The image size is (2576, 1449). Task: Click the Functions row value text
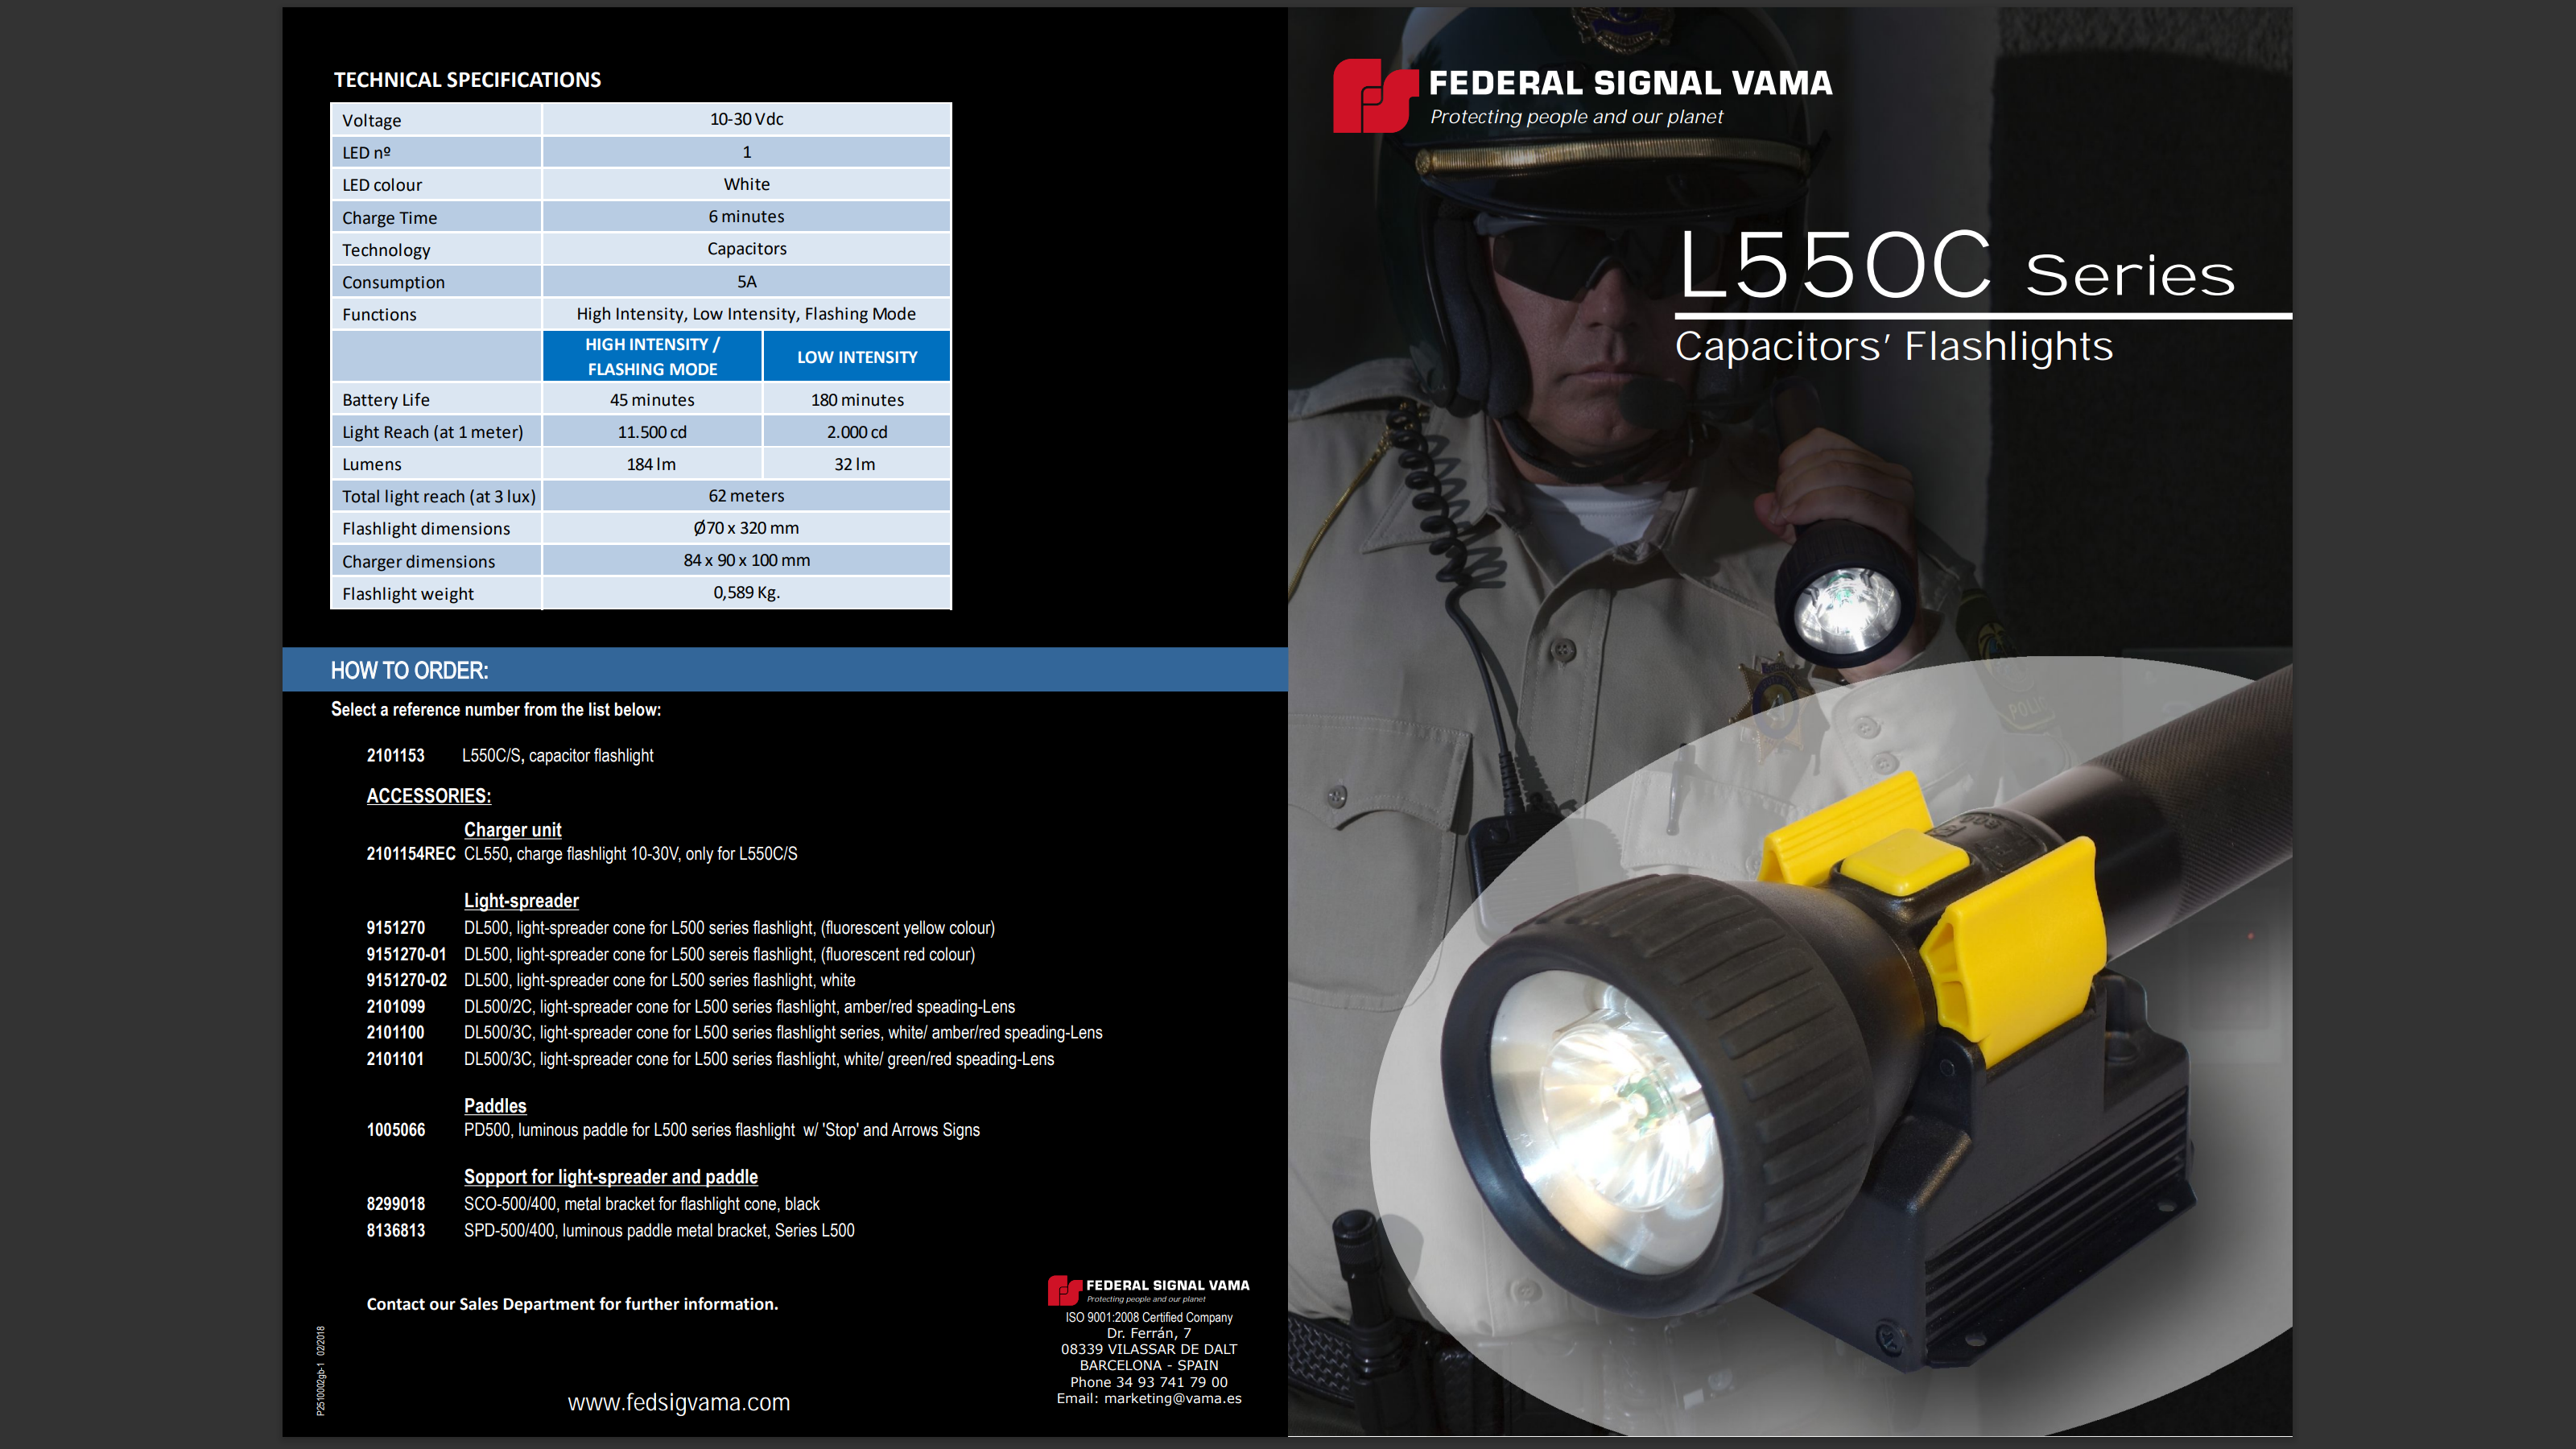(746, 313)
